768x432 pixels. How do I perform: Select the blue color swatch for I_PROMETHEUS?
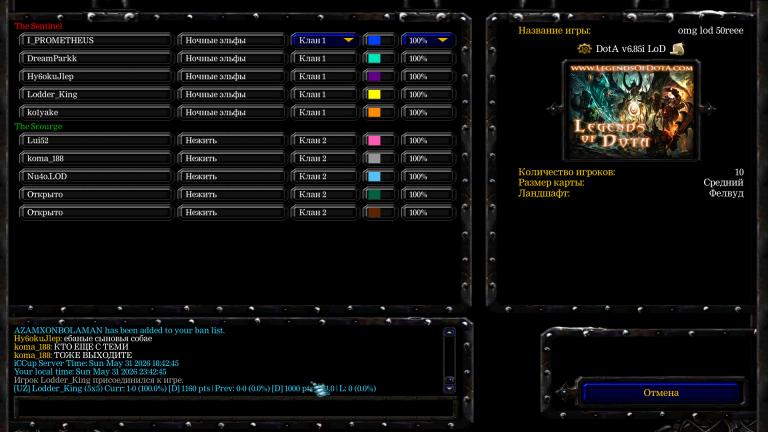coord(374,40)
